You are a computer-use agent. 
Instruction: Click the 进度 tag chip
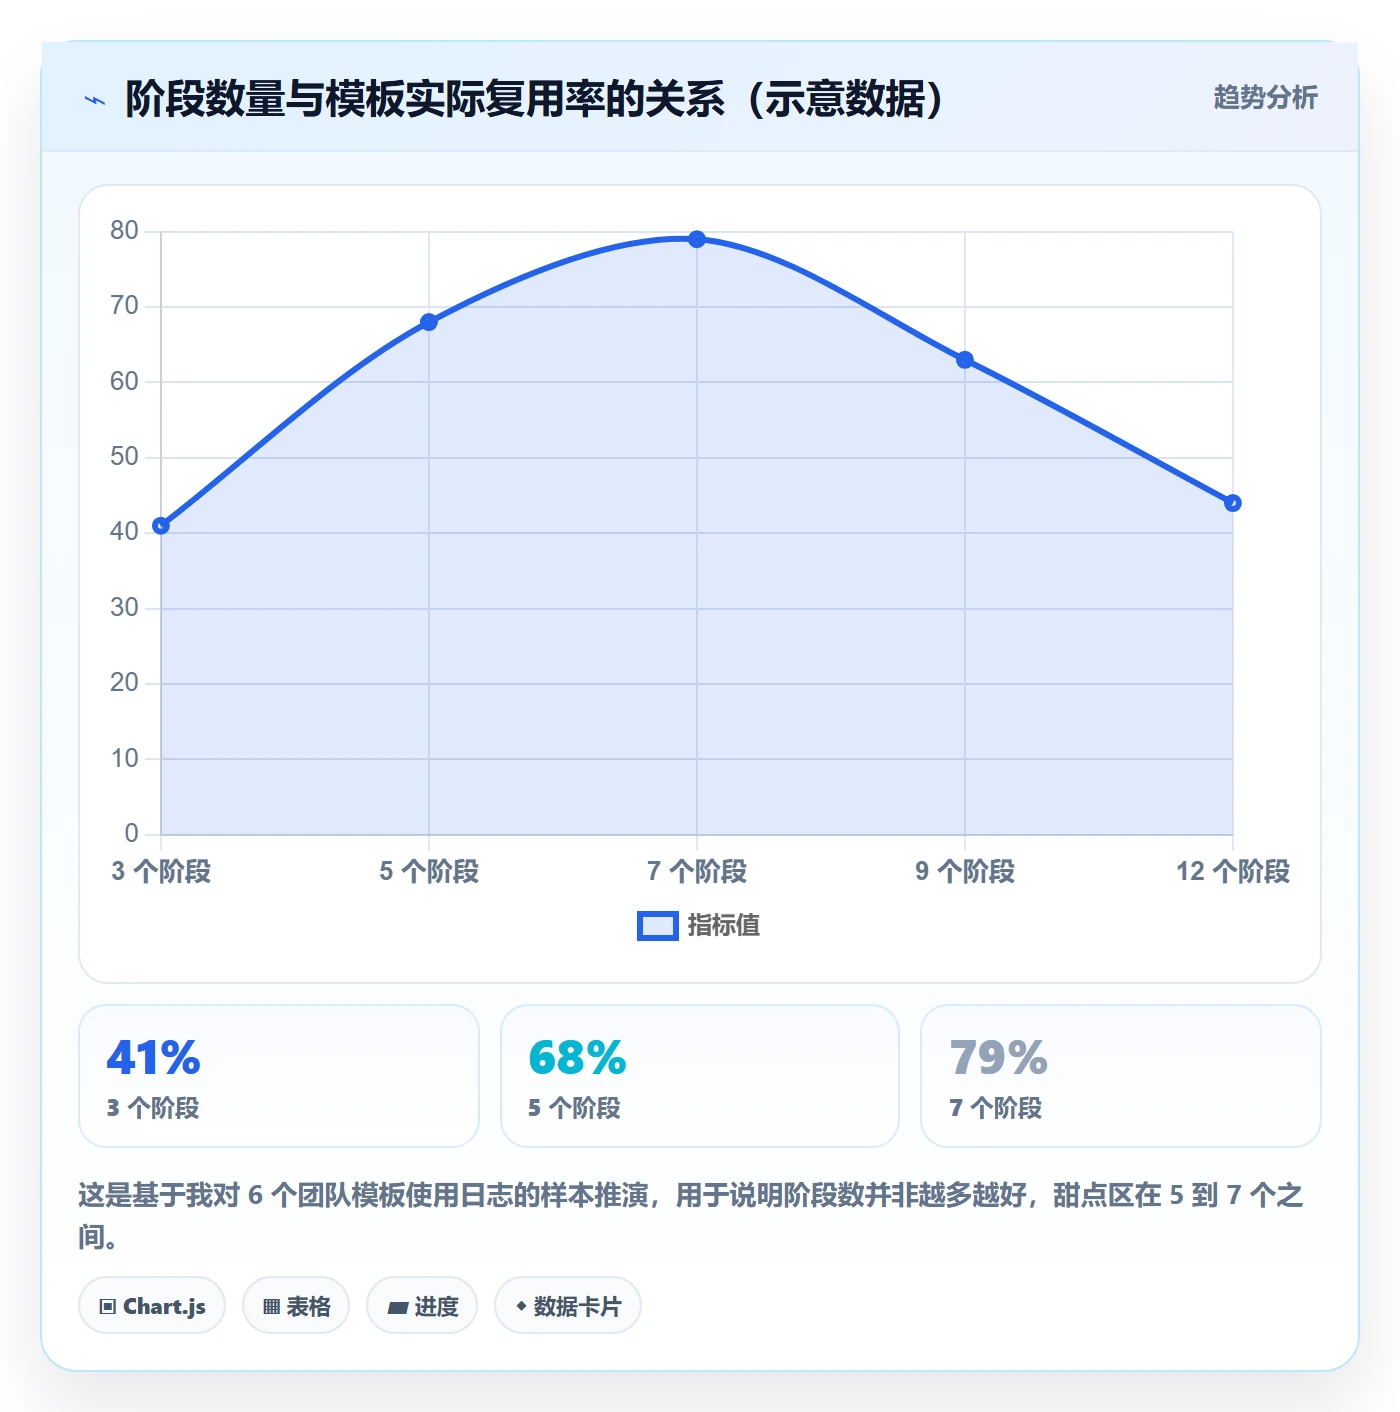422,1306
